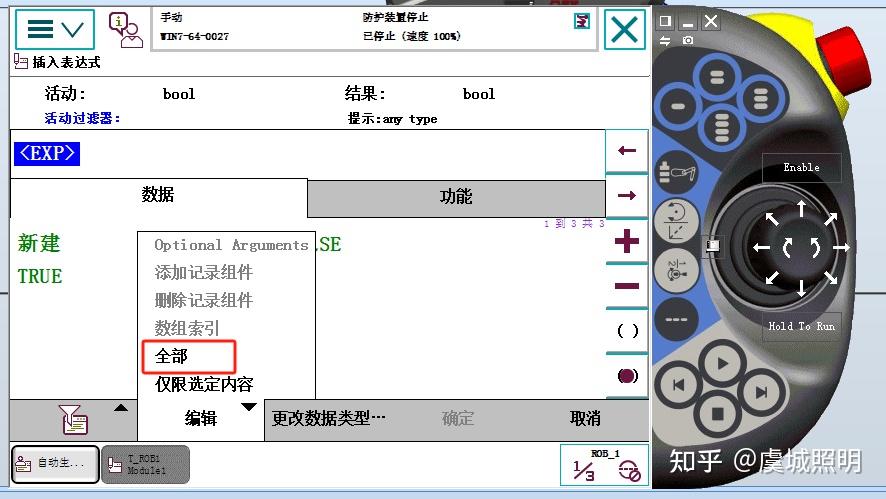Click the pendant Stop button
Viewport: 886px width, 499px height.
pyautogui.click(x=717, y=414)
